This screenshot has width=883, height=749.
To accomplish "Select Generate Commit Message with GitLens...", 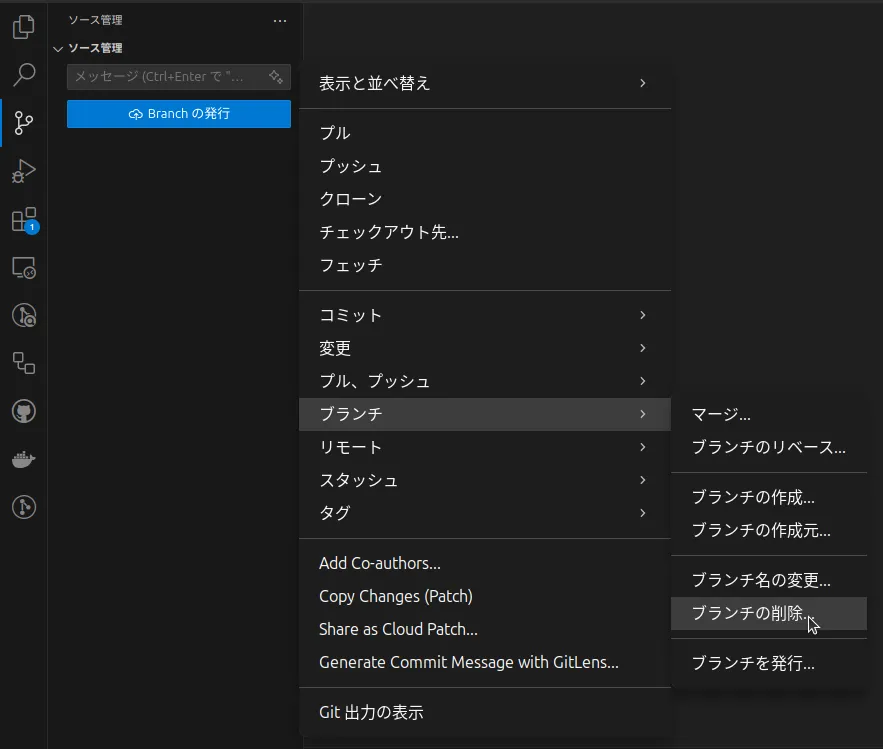I will point(468,662).
